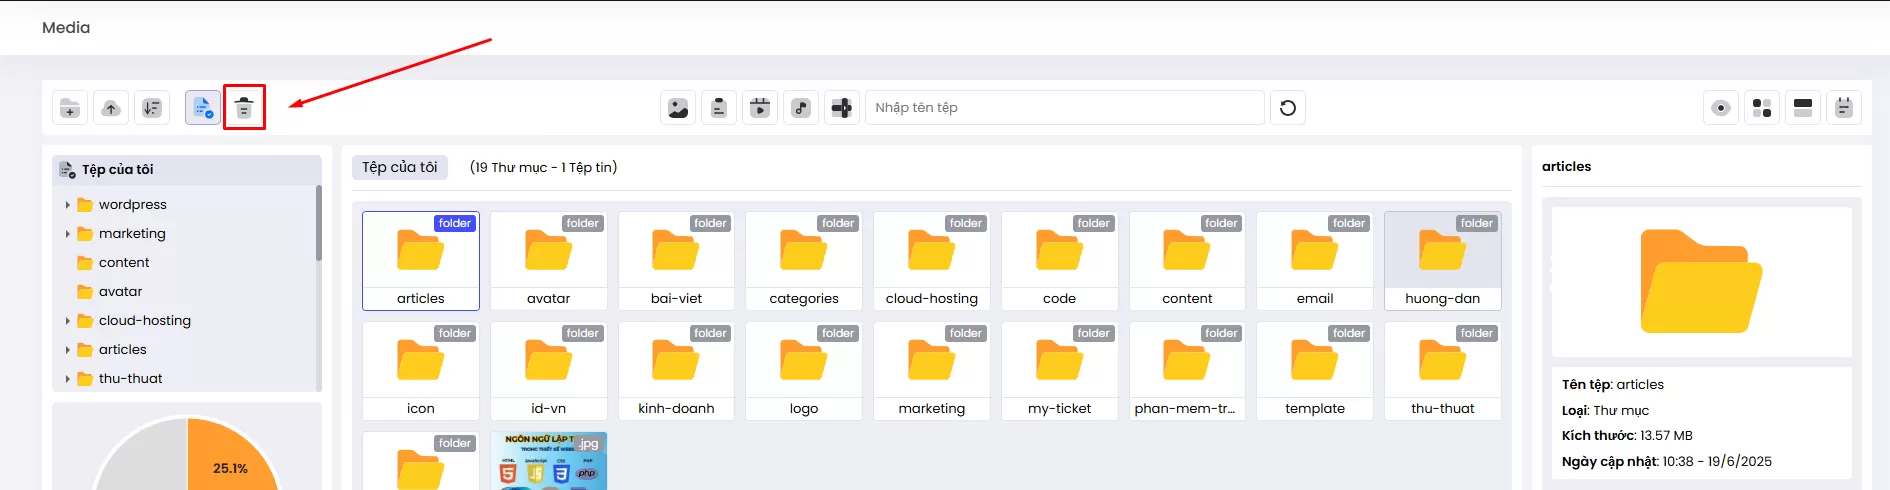Select content folder in sidebar tree
Screen dimensions: 1890x490
pyautogui.click(x=124, y=263)
